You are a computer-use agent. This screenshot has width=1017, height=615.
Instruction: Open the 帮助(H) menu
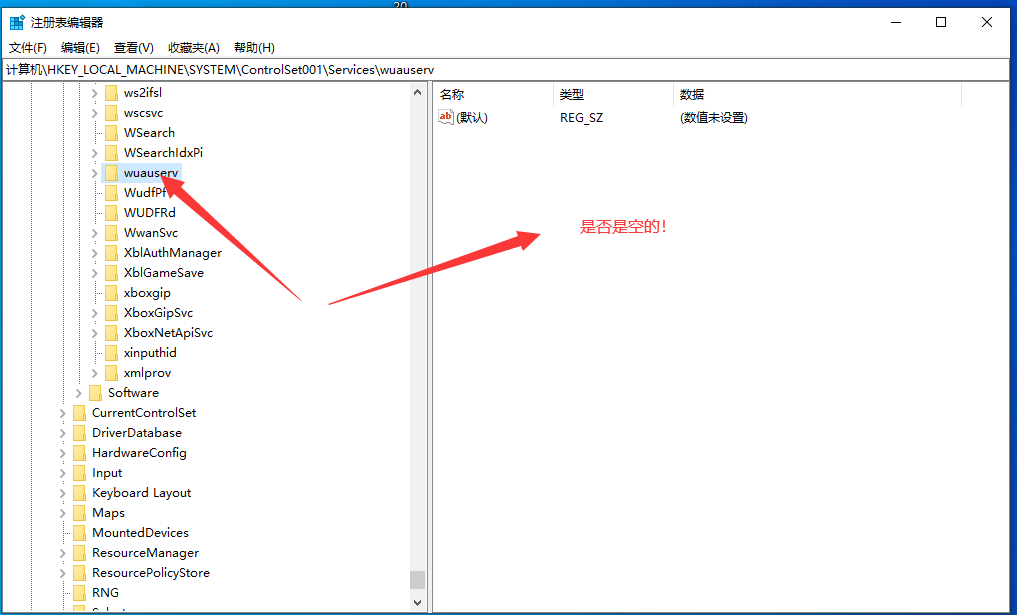(254, 48)
